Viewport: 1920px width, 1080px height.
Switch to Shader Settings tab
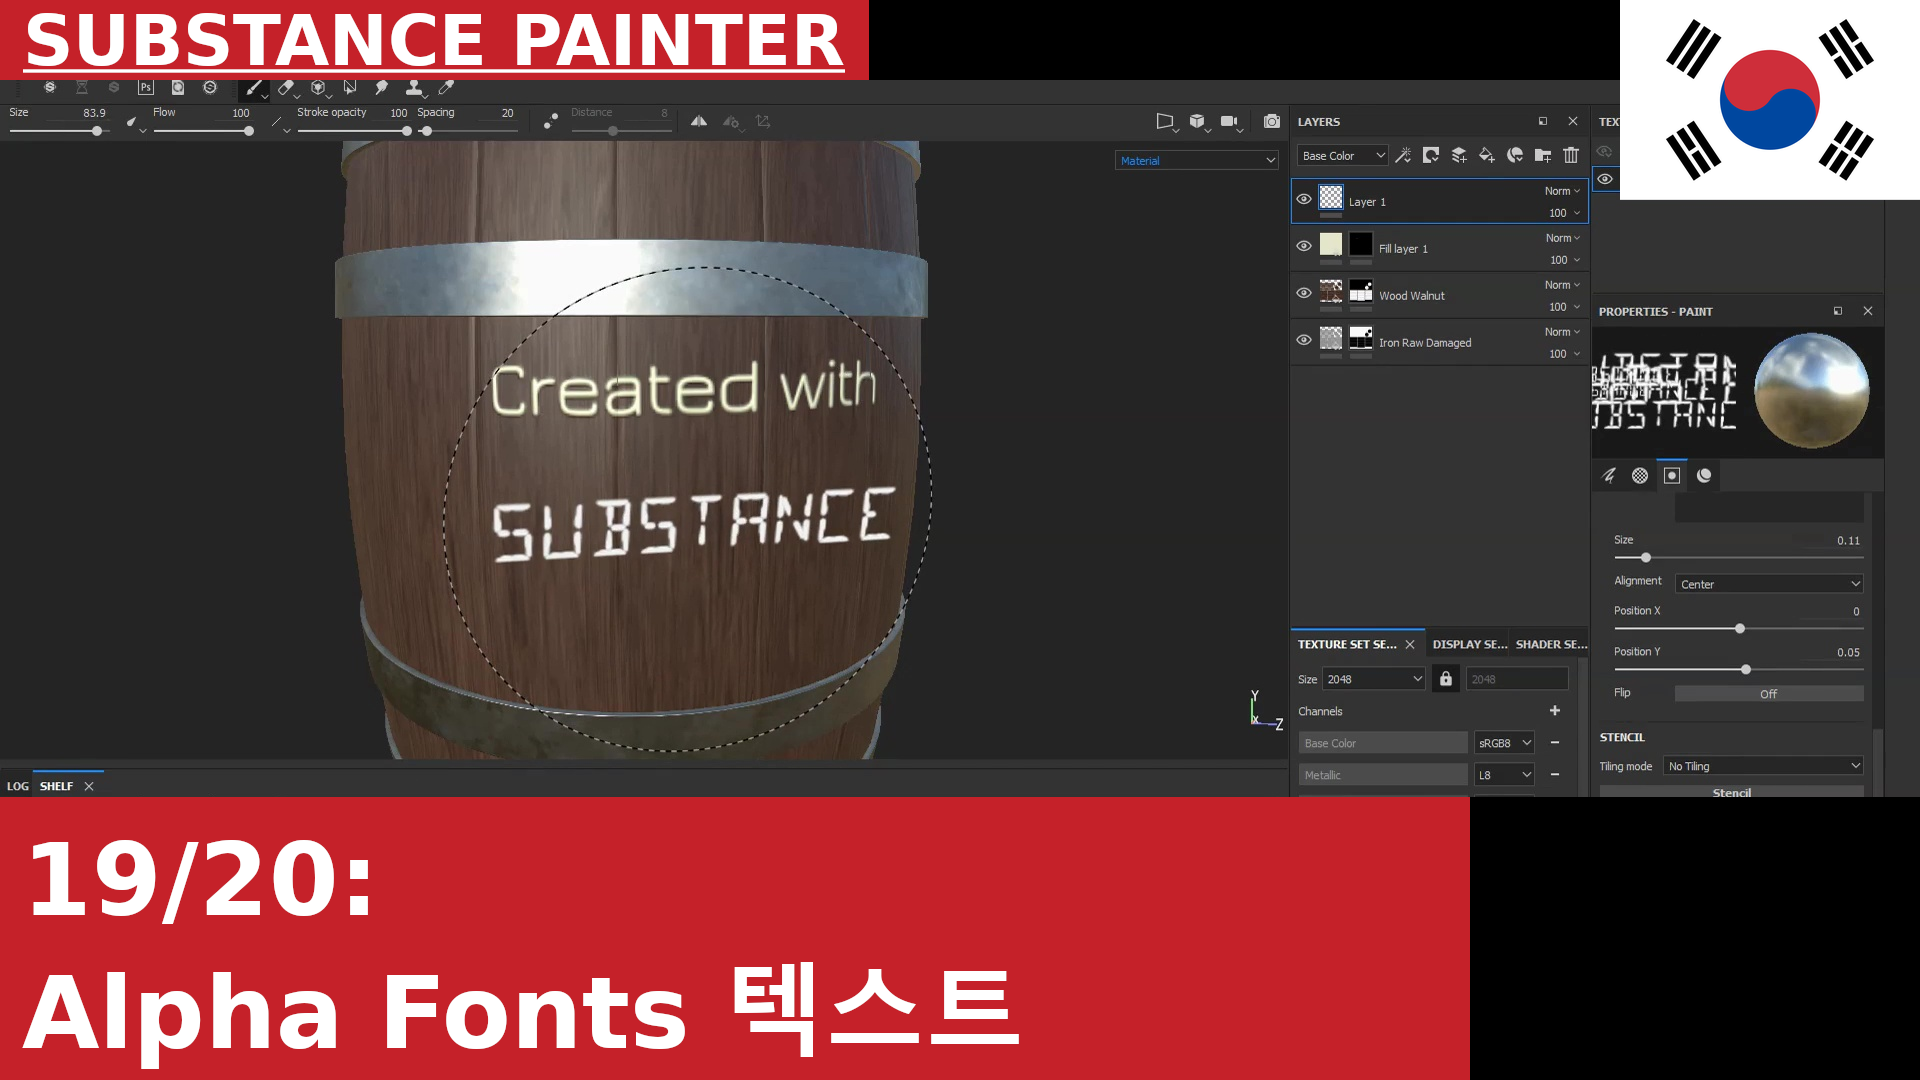tap(1551, 645)
